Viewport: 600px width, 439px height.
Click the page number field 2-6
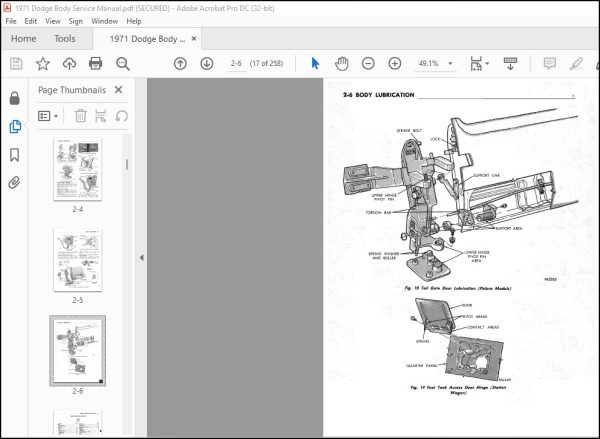click(236, 64)
